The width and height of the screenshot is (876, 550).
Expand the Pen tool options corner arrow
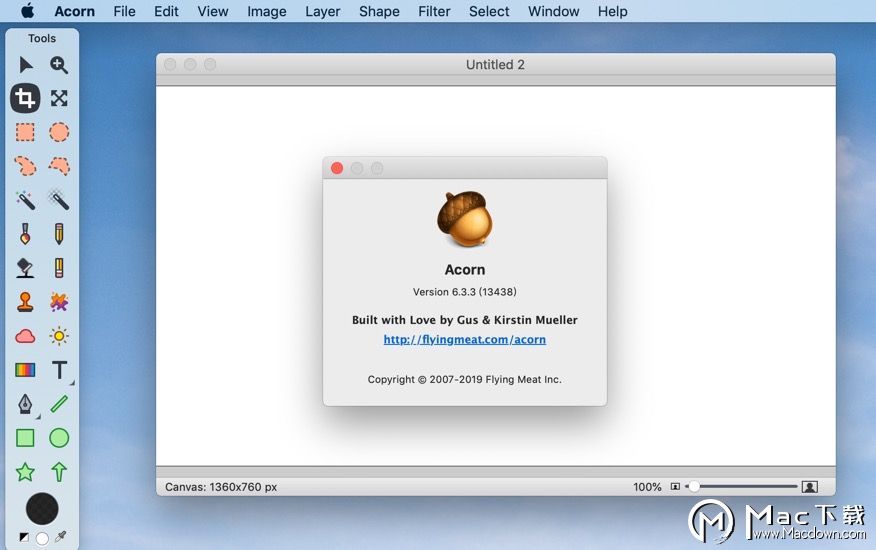tap(38, 417)
